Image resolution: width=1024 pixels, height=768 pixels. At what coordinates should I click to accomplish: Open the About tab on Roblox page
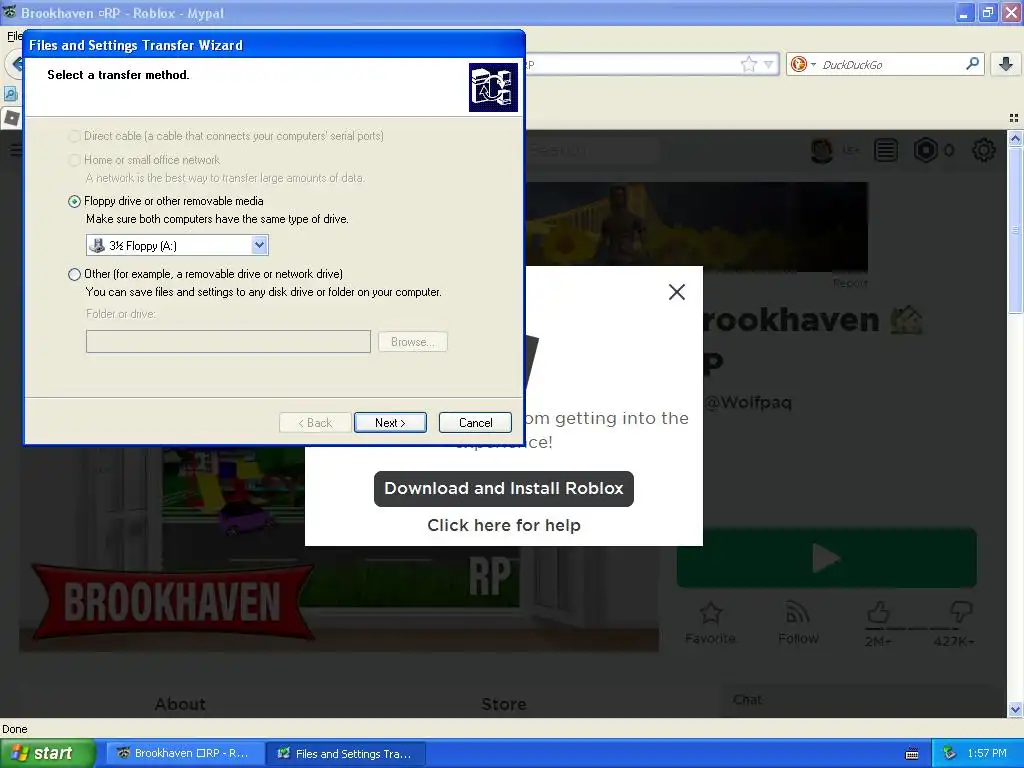coord(180,704)
